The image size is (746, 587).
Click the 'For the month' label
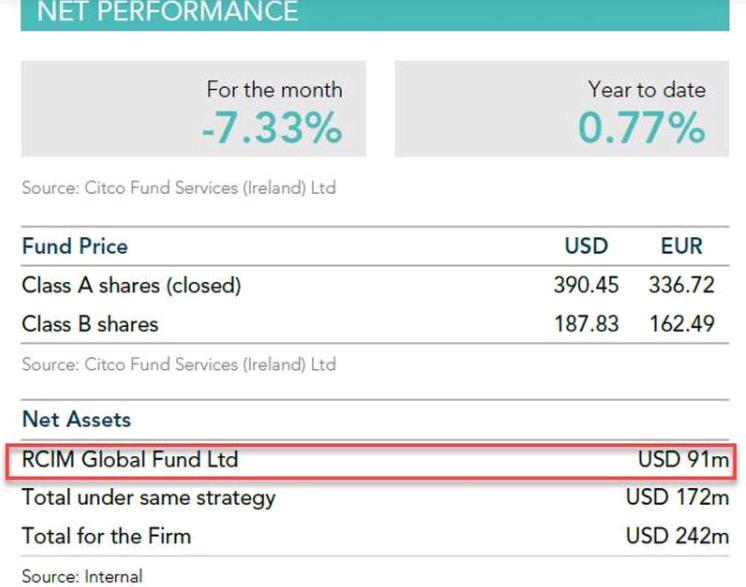274,89
